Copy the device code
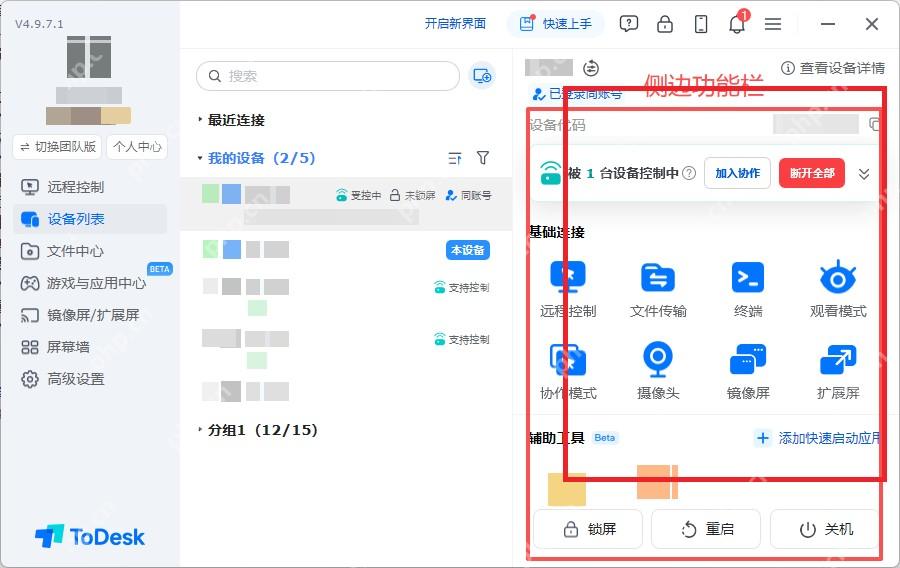 pyautogui.click(x=874, y=125)
